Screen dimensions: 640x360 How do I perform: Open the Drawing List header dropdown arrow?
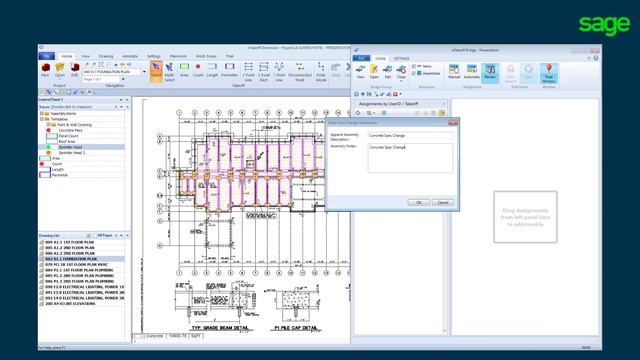pos(121,236)
